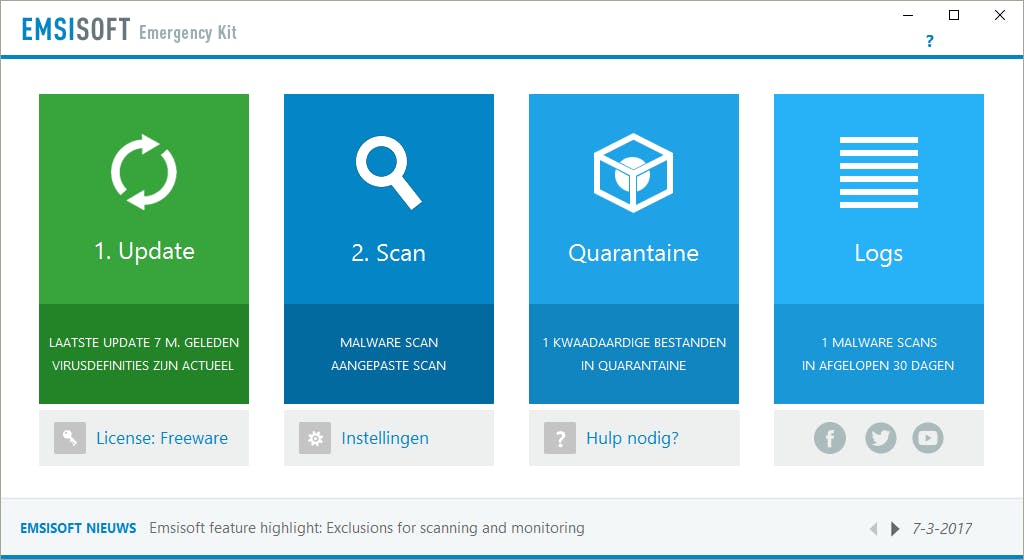This screenshot has width=1024, height=560.
Task: Open the Logs tile label
Action: click(x=878, y=253)
